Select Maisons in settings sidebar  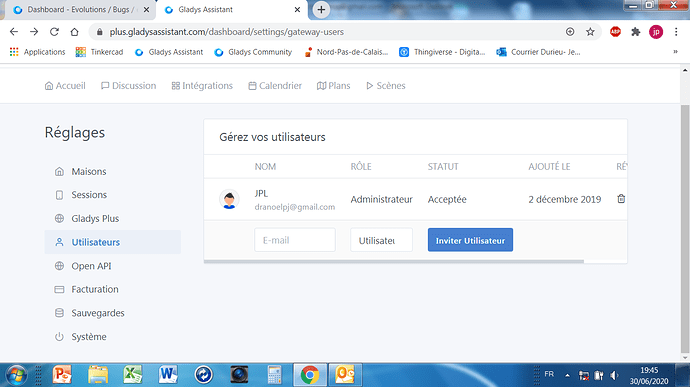click(113, 171)
